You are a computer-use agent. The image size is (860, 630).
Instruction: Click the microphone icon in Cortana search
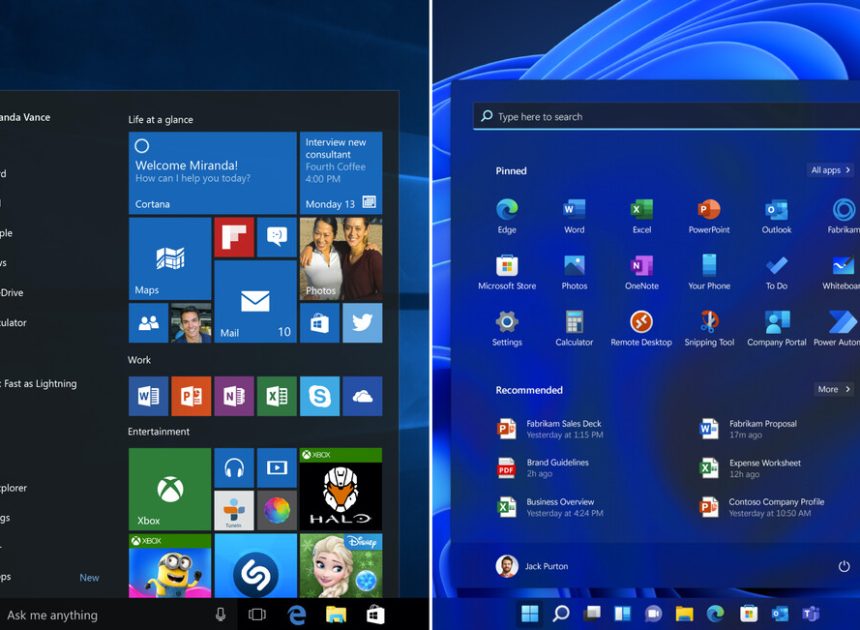(x=220, y=615)
